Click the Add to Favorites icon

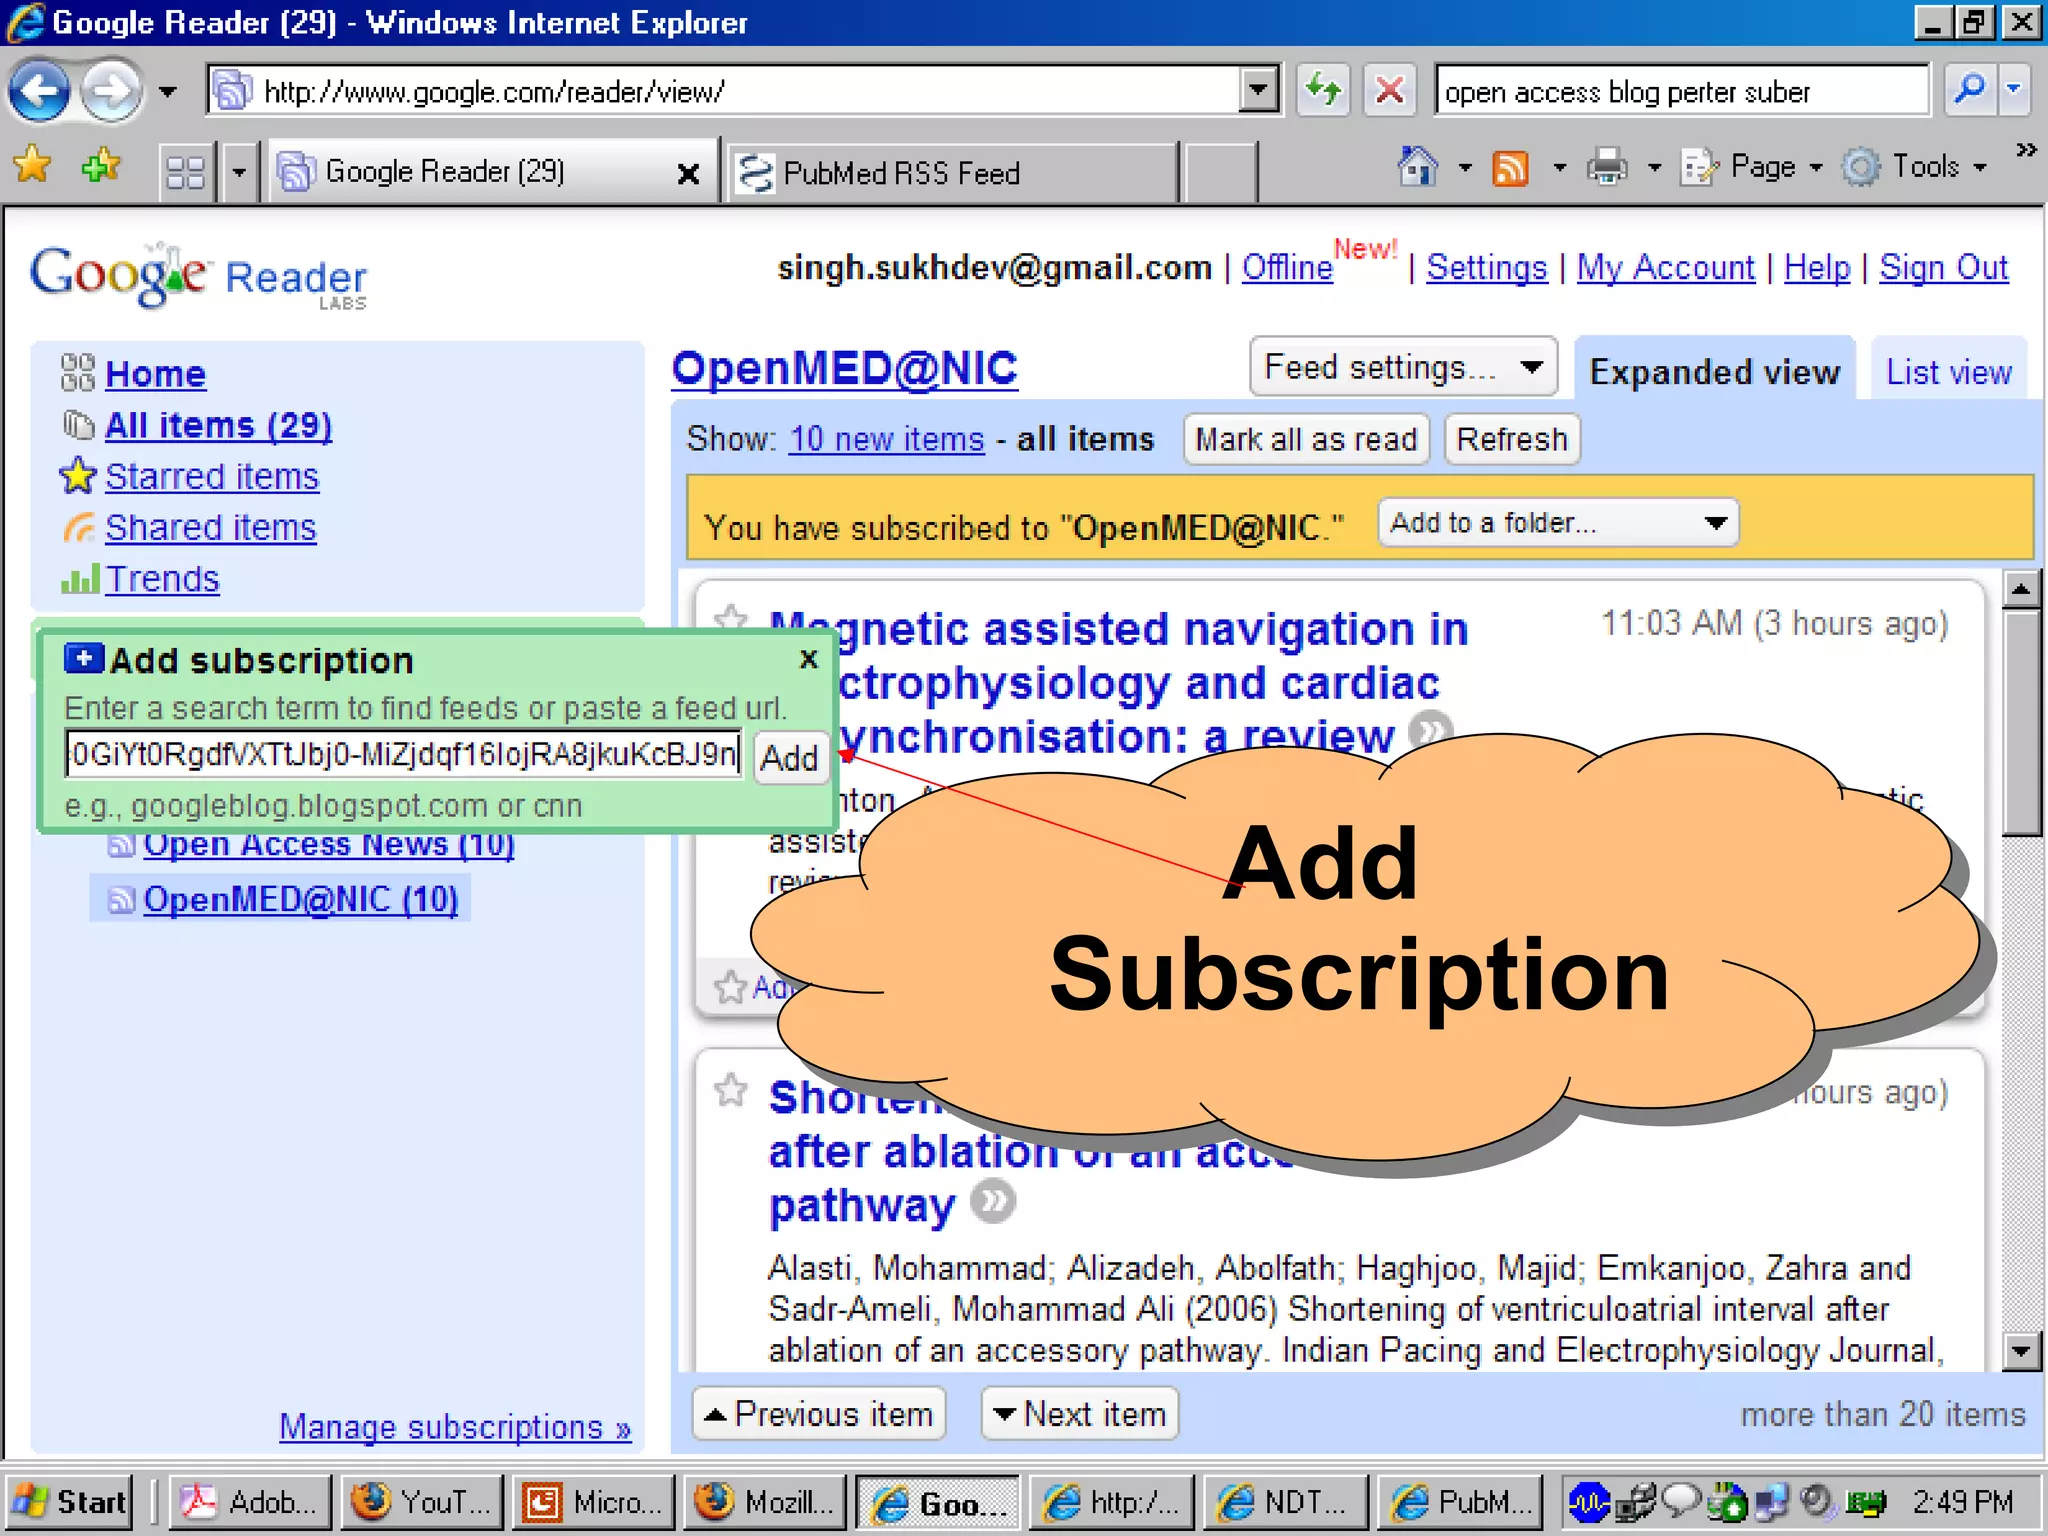coord(100,166)
